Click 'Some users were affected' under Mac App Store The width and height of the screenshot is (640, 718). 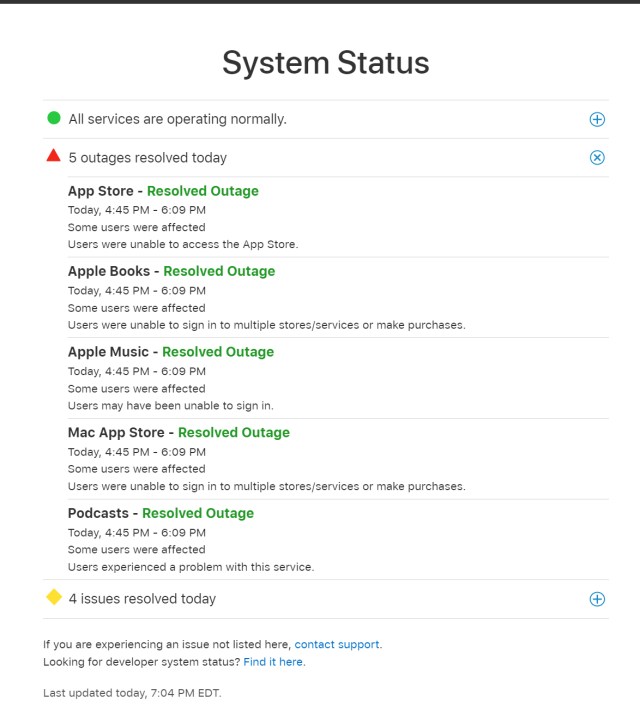[x=137, y=469]
